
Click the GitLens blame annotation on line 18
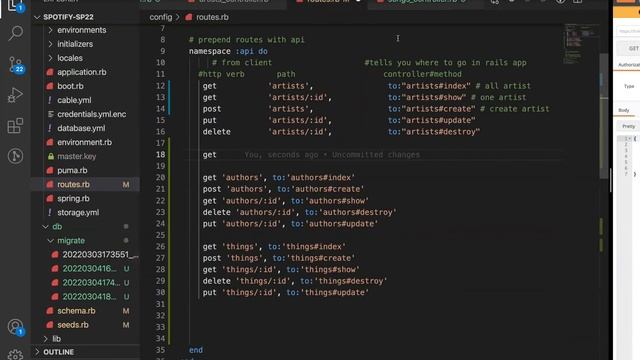[x=332, y=155]
